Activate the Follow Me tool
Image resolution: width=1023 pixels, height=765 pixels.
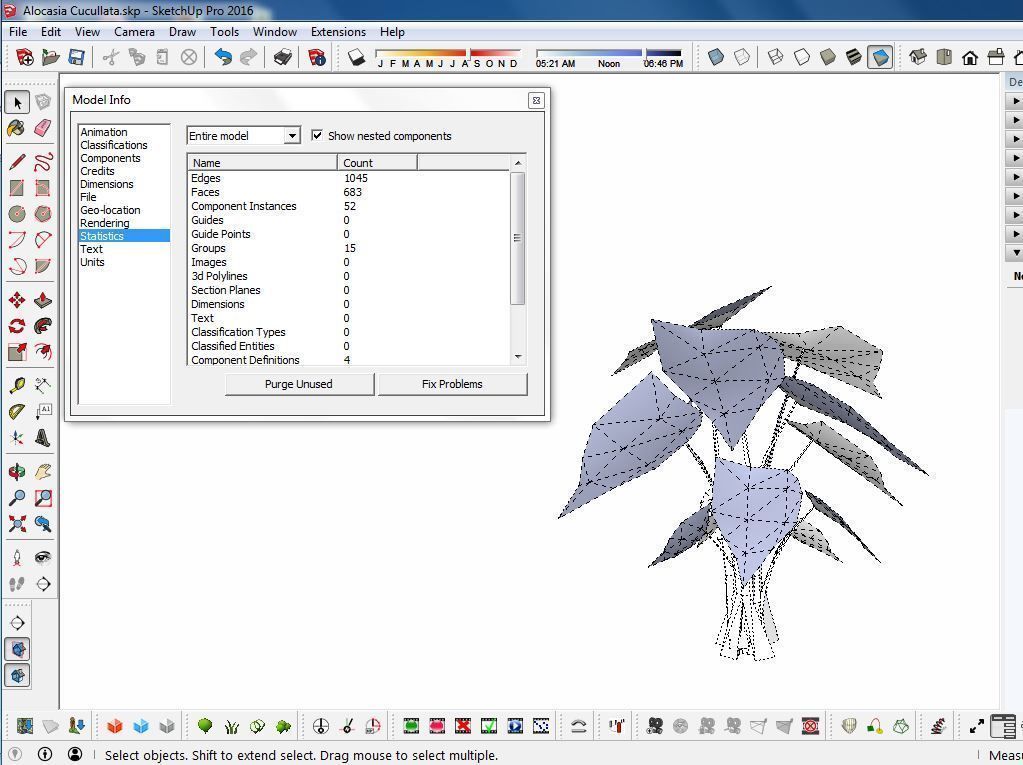(x=43, y=326)
